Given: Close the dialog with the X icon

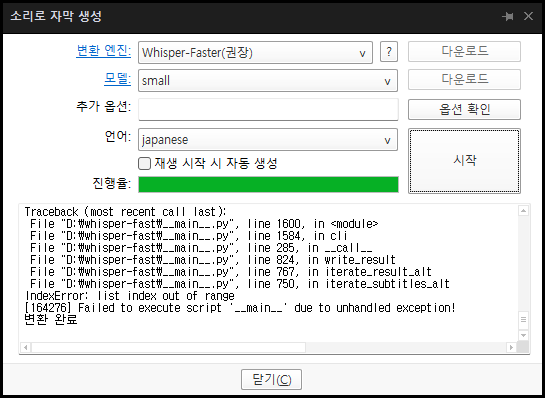Looking at the screenshot, I should (x=528, y=16).
